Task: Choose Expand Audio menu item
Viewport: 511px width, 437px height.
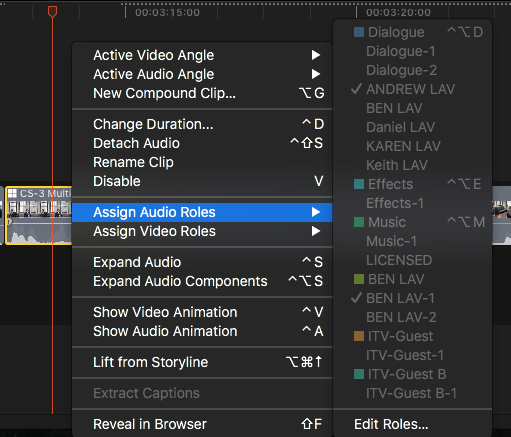Action: coord(202,262)
